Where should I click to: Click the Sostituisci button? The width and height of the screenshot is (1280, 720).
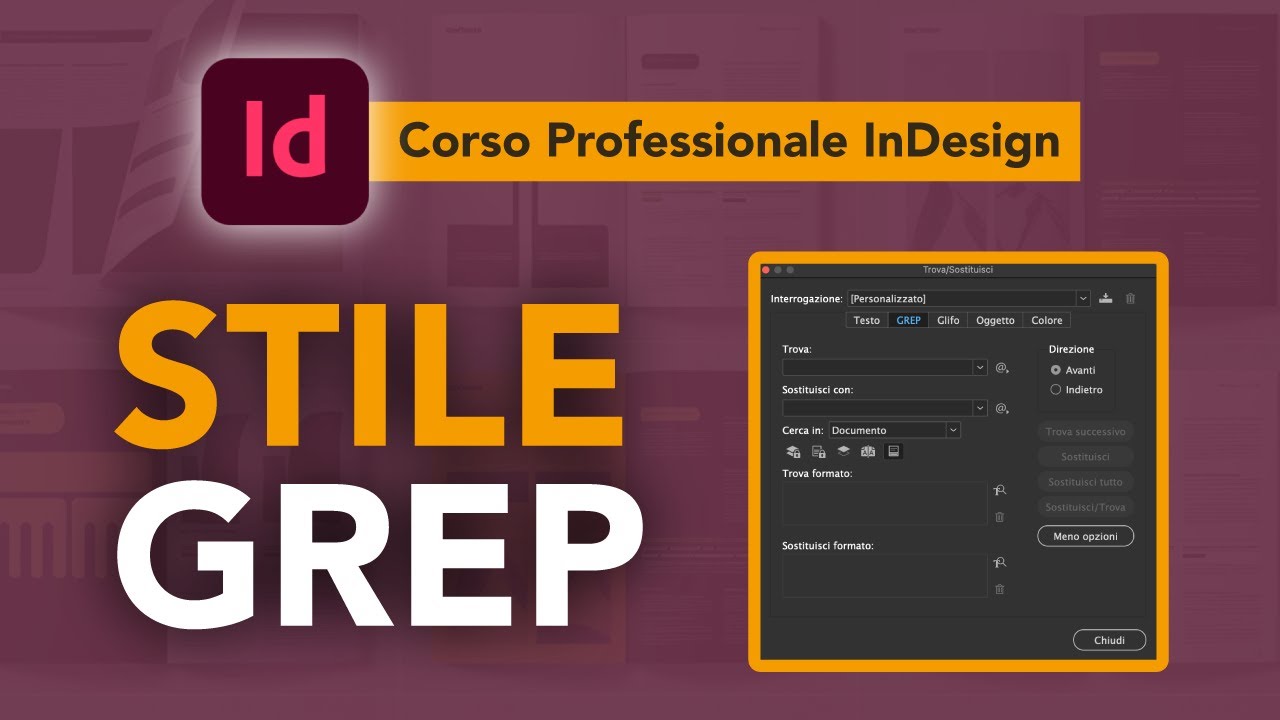coord(1085,456)
